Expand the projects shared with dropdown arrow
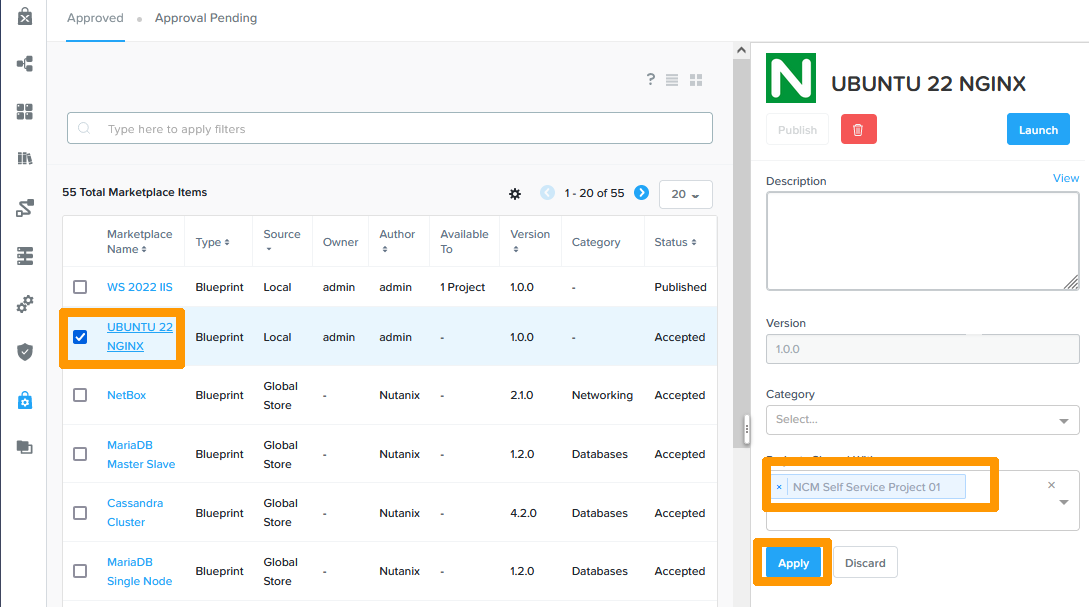 click(x=1063, y=502)
